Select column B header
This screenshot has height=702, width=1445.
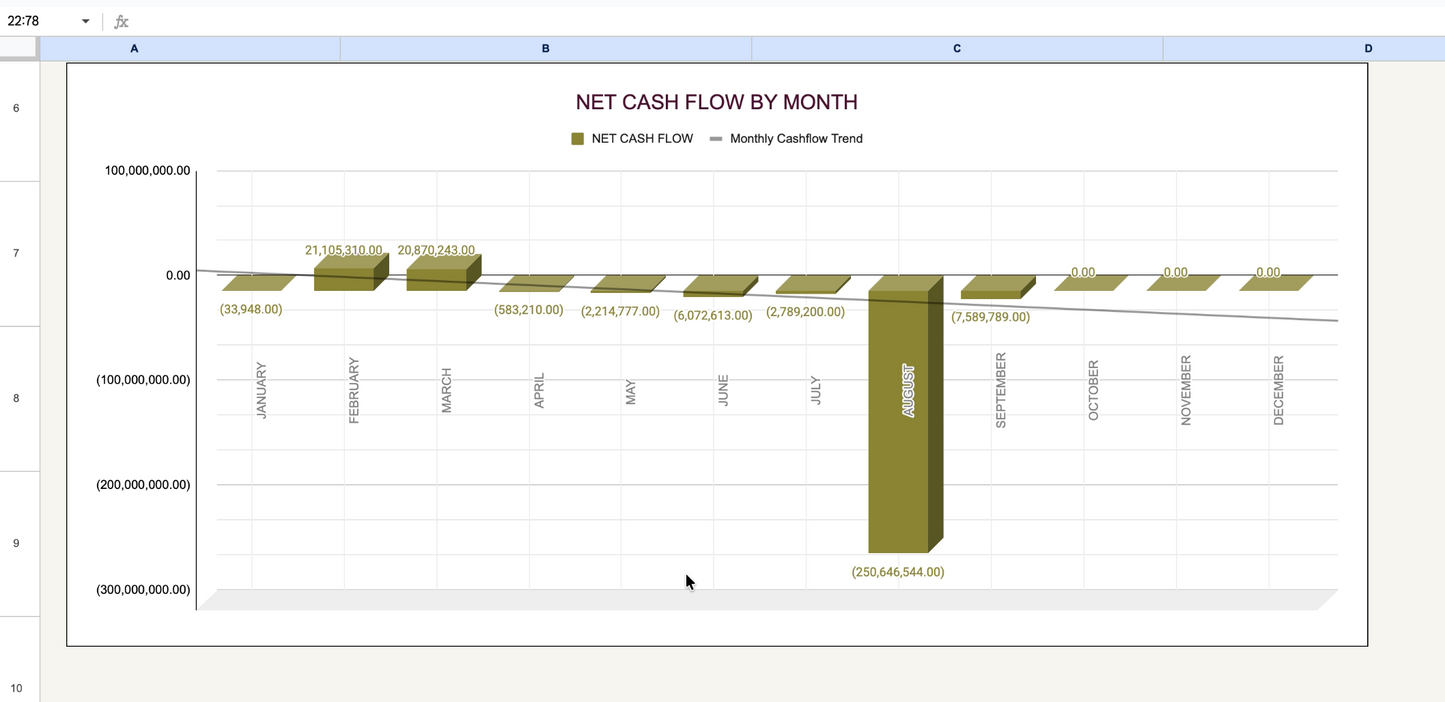[546, 48]
